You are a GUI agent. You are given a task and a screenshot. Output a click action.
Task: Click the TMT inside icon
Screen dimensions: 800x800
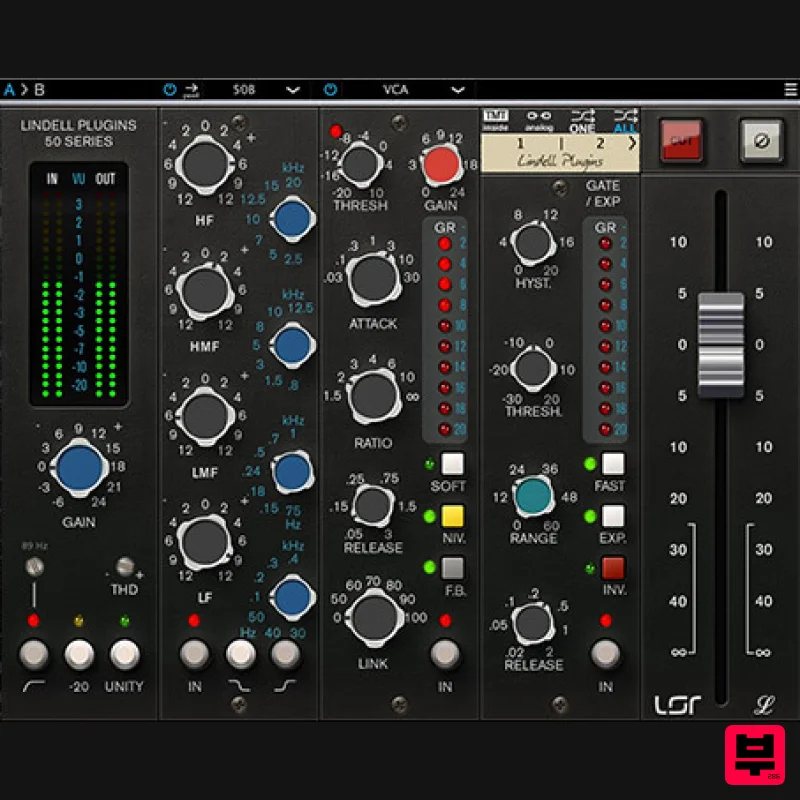[495, 120]
